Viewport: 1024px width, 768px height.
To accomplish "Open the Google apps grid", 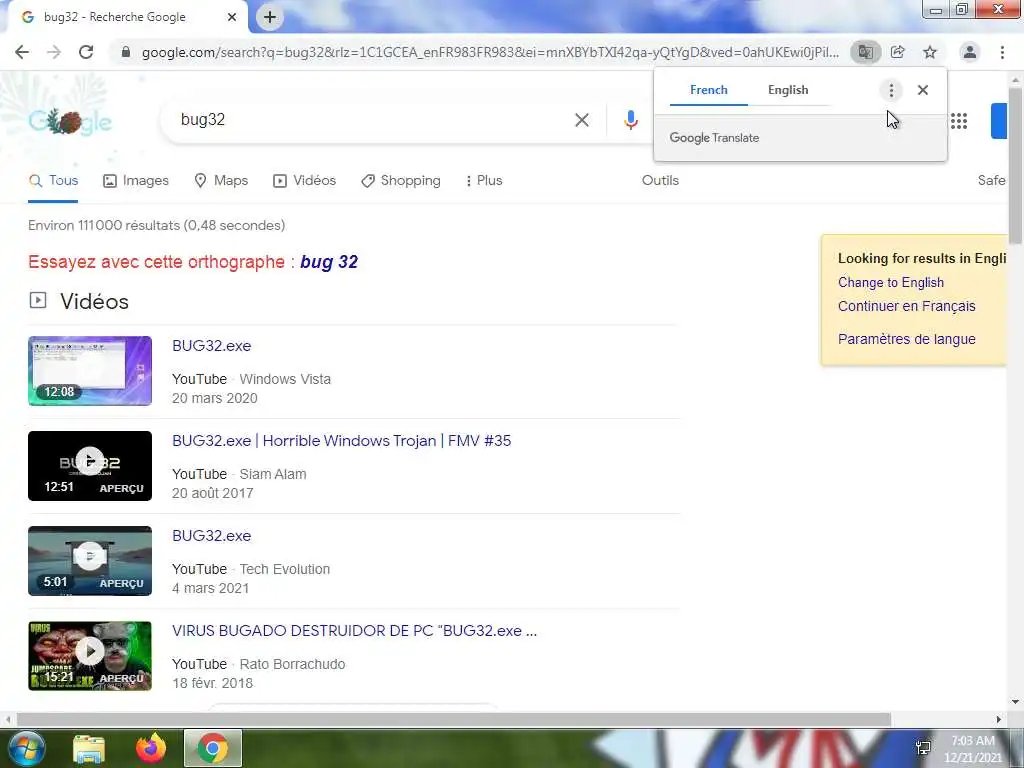I will [959, 121].
